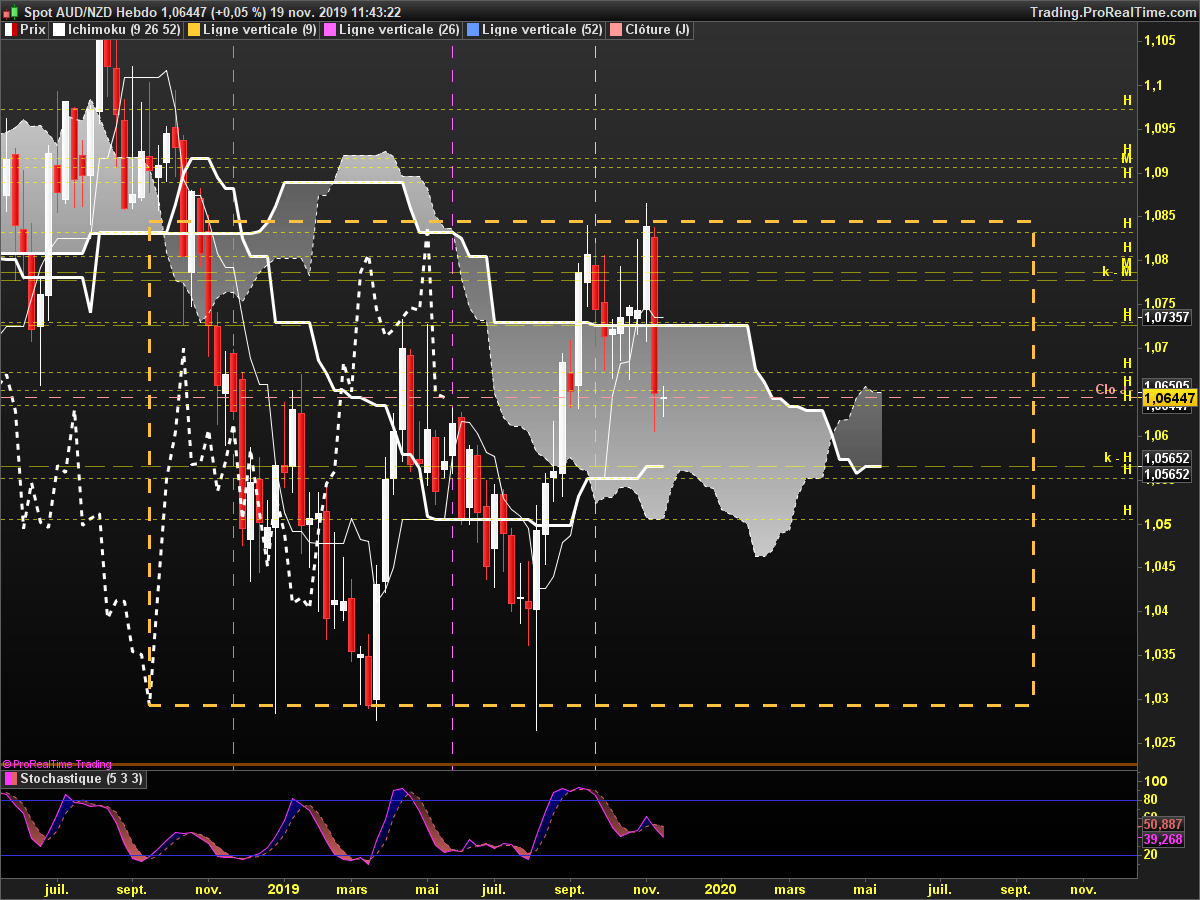The height and width of the screenshot is (900, 1200).
Task: Click the Trading.ProRealTime.com link
Action: [x=1112, y=12]
